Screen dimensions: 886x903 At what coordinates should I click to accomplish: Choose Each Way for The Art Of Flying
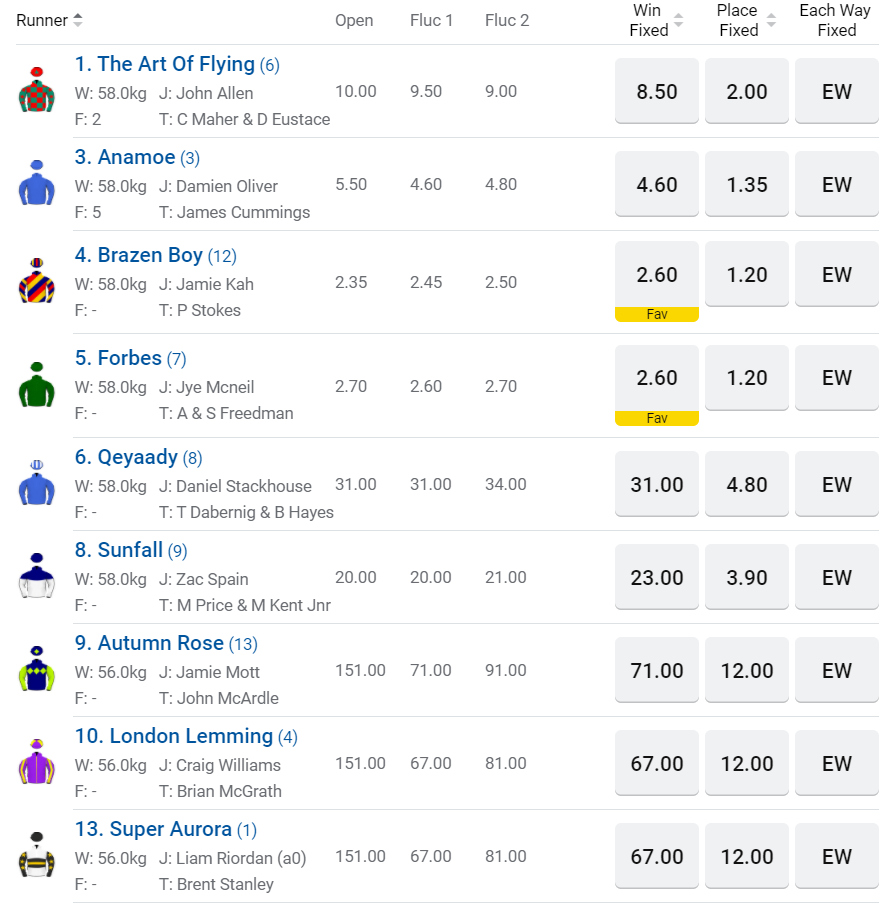(x=837, y=92)
